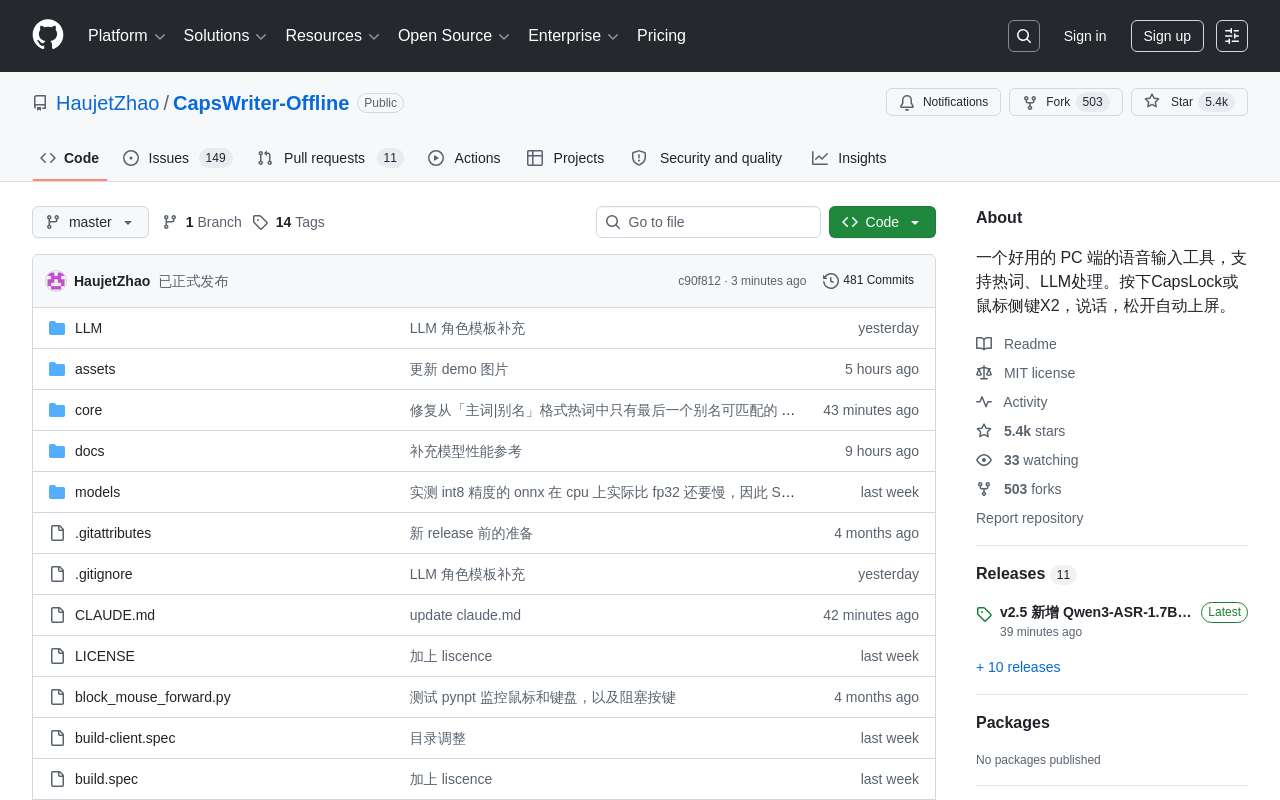Screen dimensions: 1280x800
Task: Click the CLAUDE.md file icon
Action: point(57,615)
